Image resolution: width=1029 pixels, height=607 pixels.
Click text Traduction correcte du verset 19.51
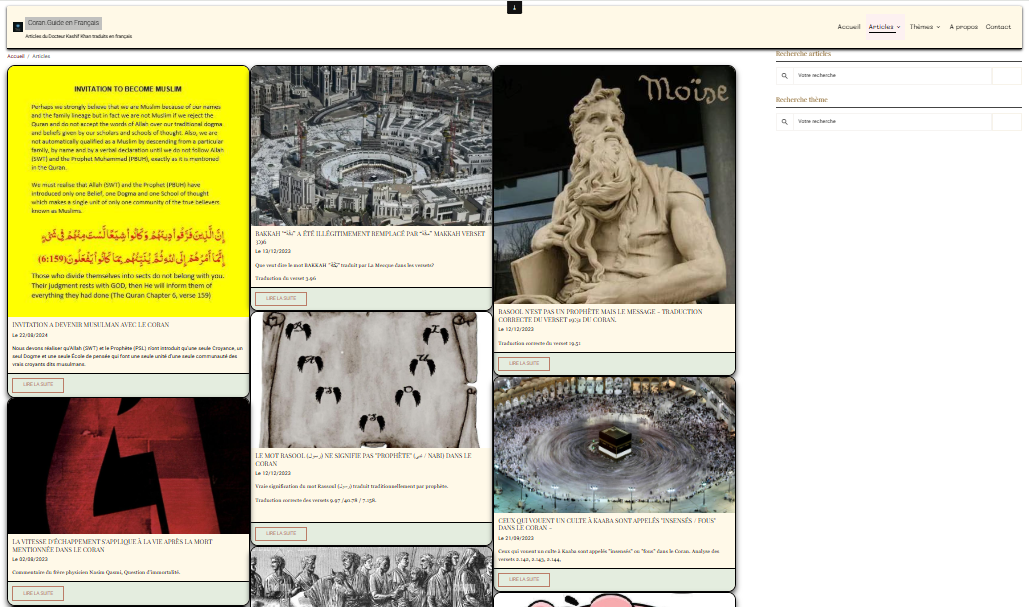[539, 343]
